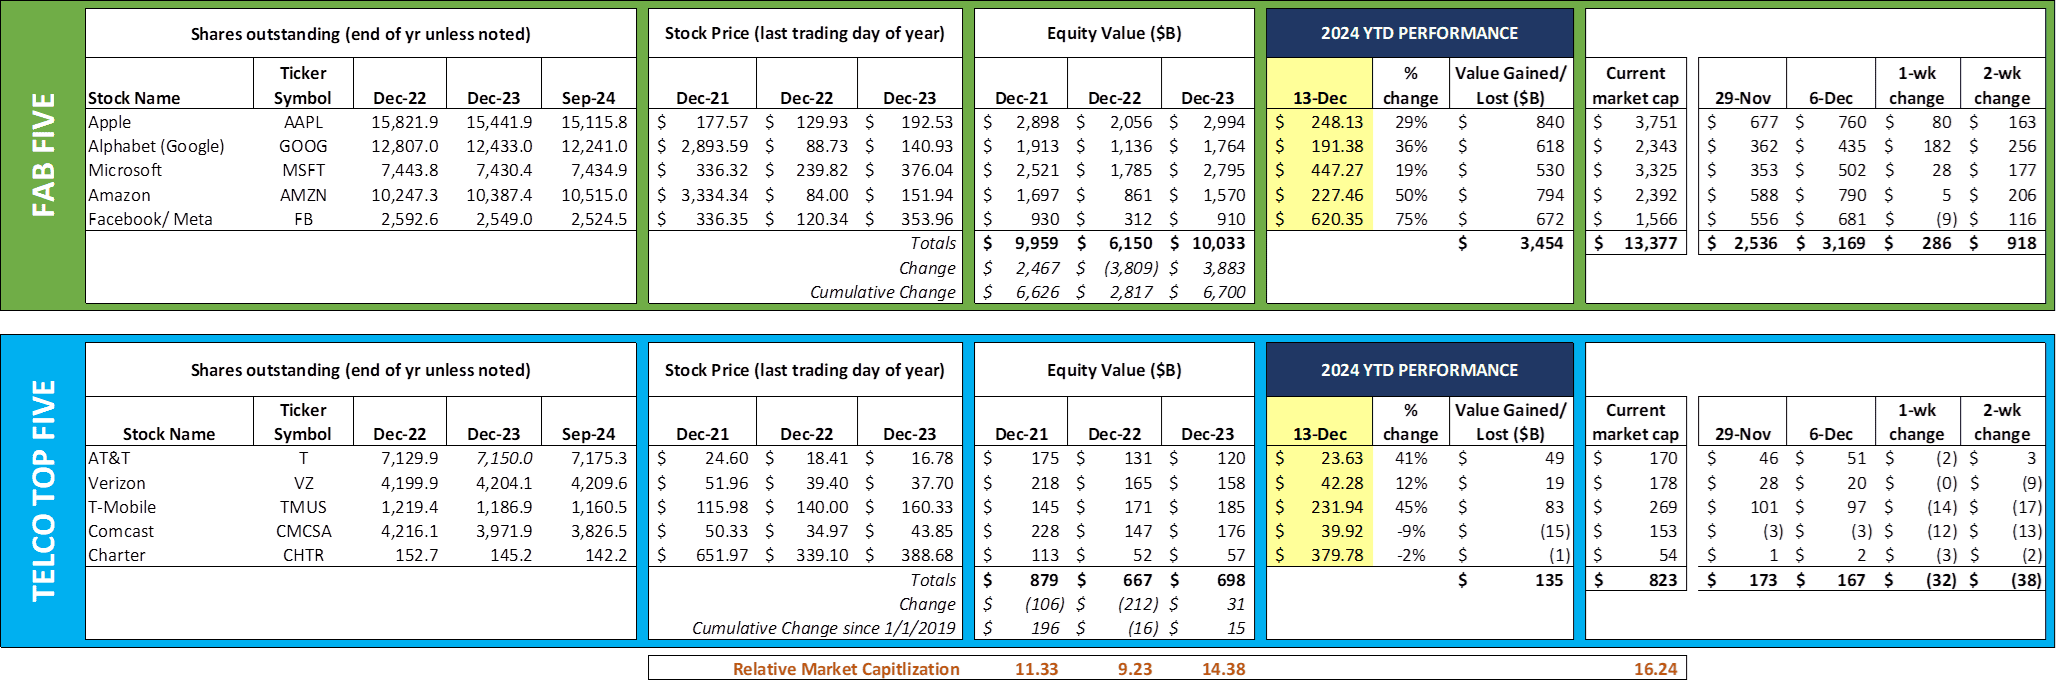
Task: Click Amazon's 50% YTD change cell
Action: pos(1410,195)
